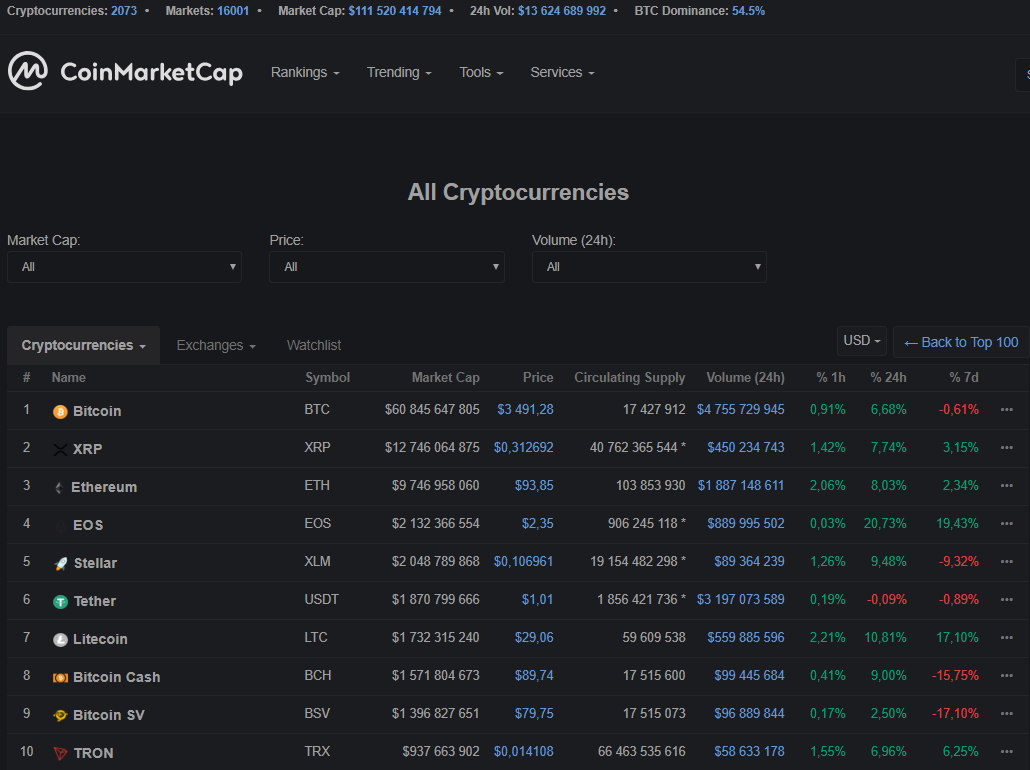The height and width of the screenshot is (770, 1030).
Task: Open the Rankings menu
Action: tap(304, 72)
